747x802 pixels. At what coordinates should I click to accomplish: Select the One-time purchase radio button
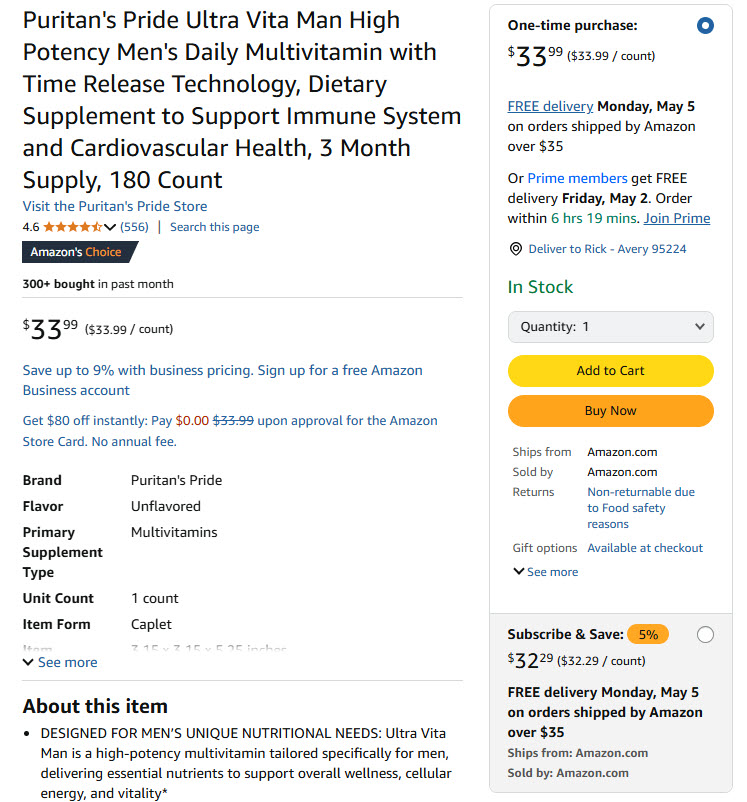705,25
